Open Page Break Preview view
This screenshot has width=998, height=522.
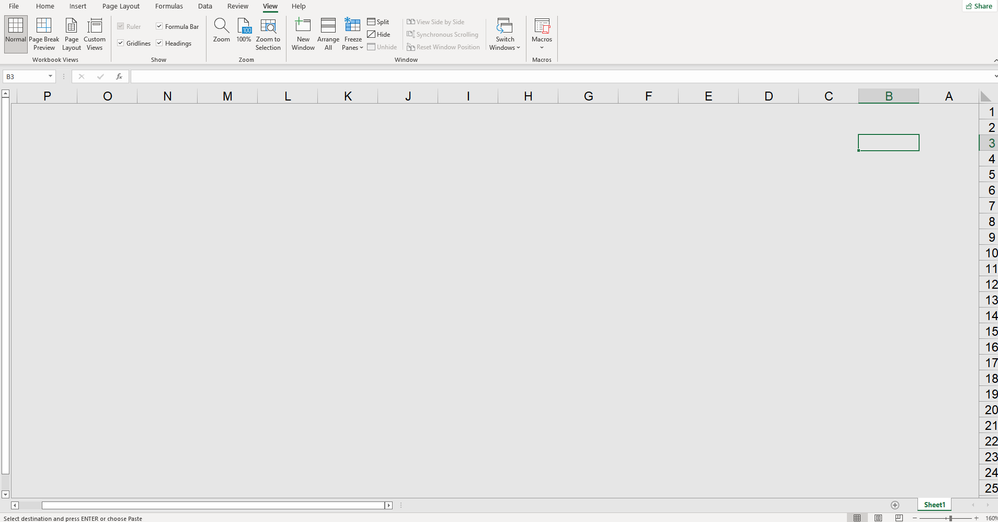[44, 34]
